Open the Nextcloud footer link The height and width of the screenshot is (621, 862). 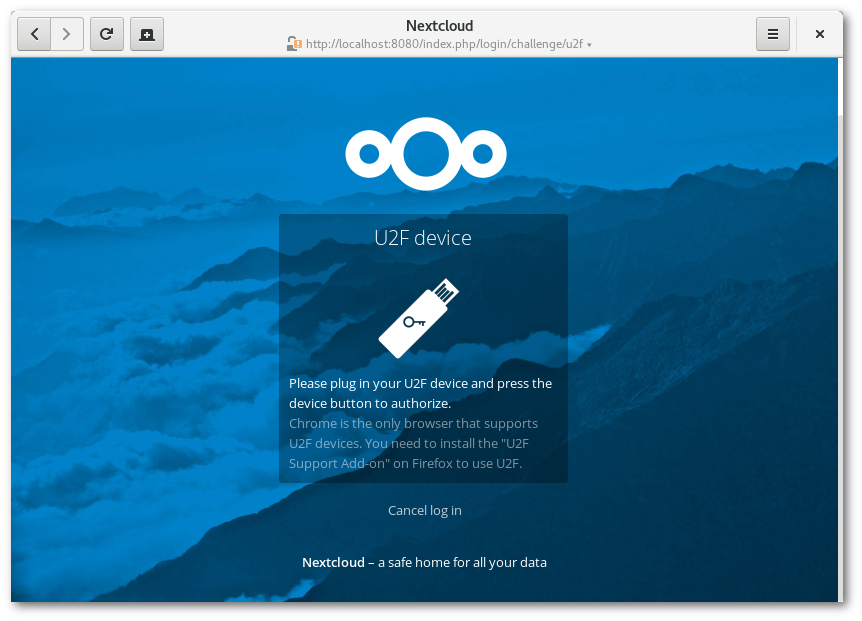(333, 562)
